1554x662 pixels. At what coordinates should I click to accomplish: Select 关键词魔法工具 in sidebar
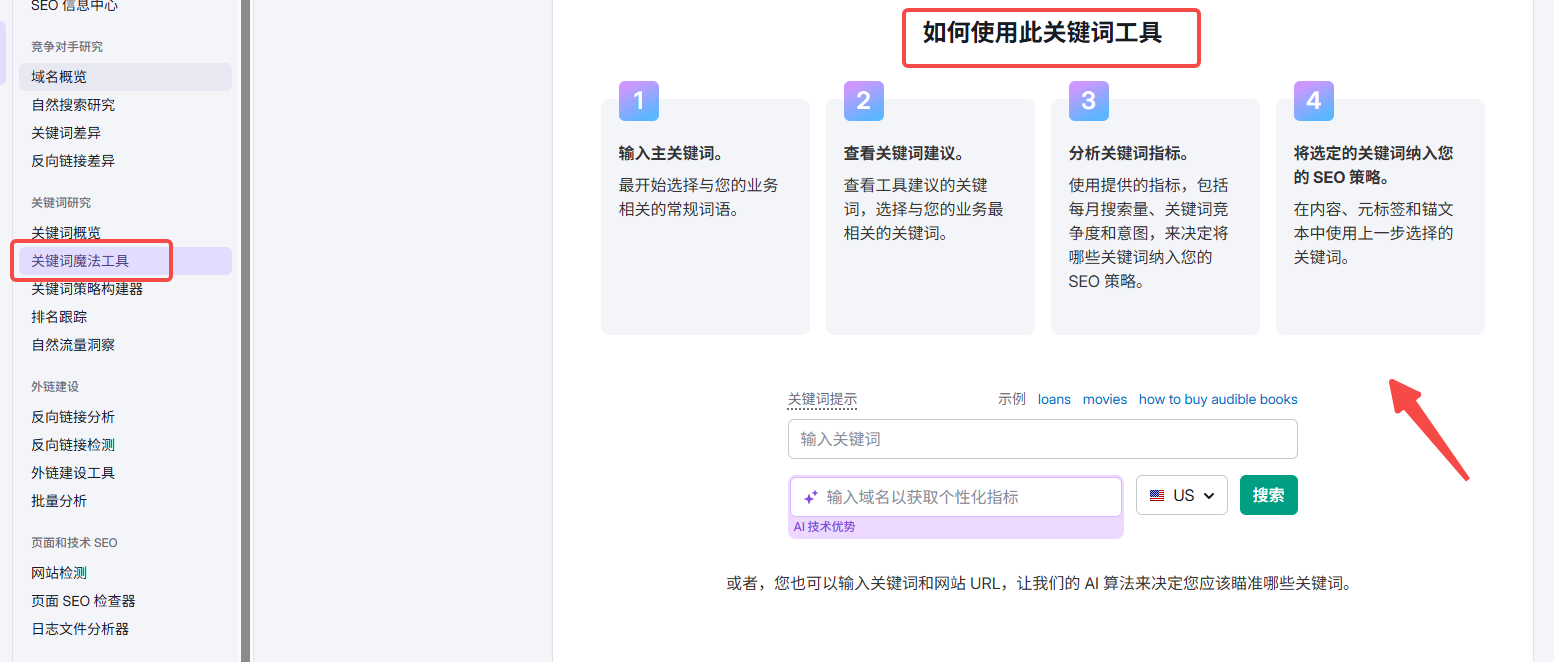point(125,261)
